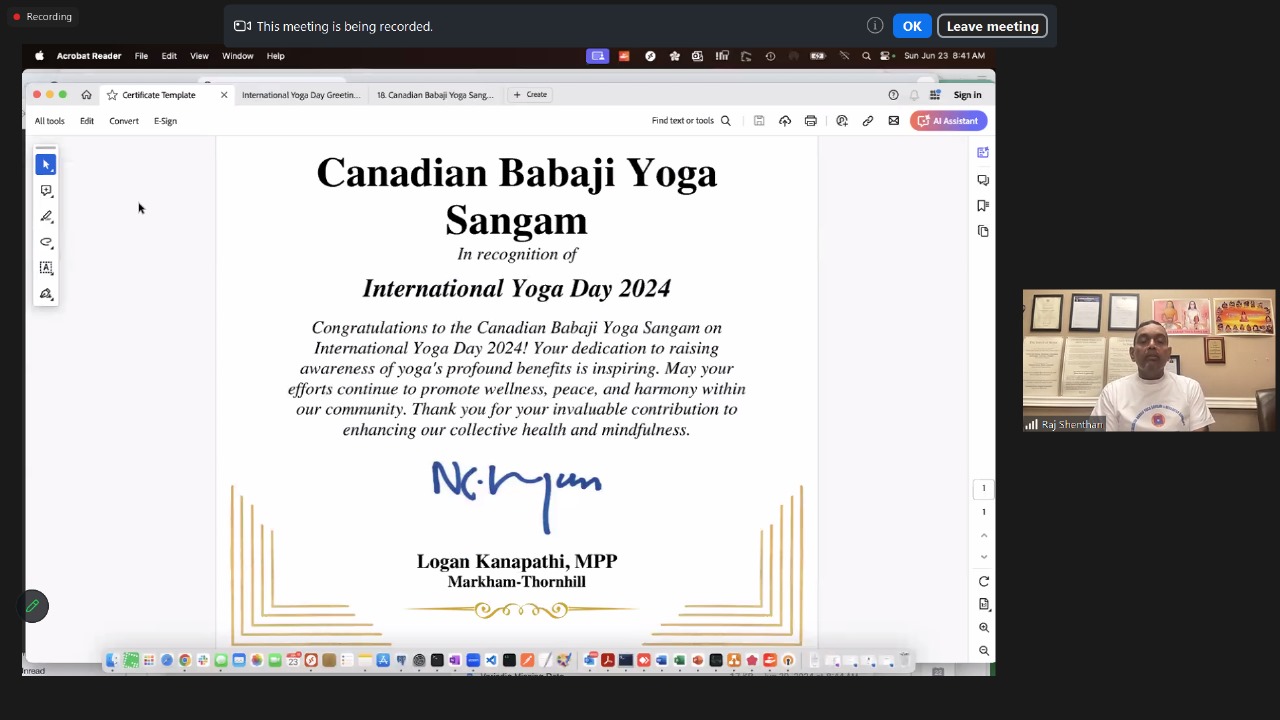Print the certificate document
The image size is (1280, 720).
811,121
